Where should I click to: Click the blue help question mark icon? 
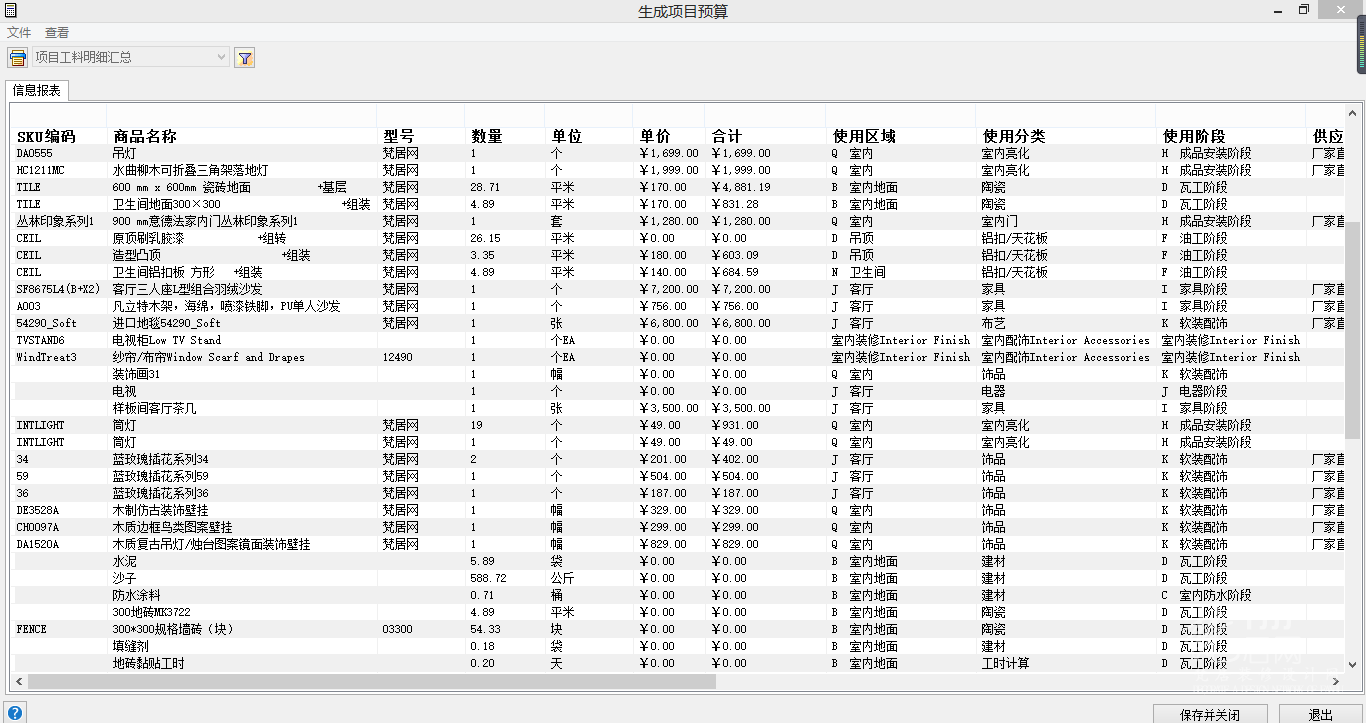[x=15, y=713]
